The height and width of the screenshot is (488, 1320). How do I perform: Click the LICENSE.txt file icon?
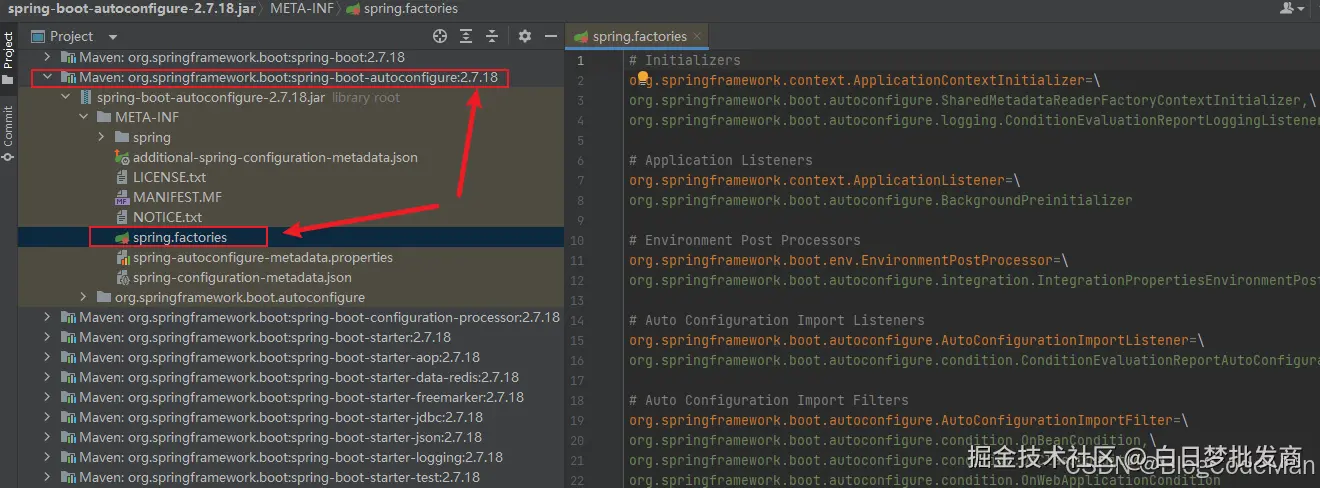122,178
